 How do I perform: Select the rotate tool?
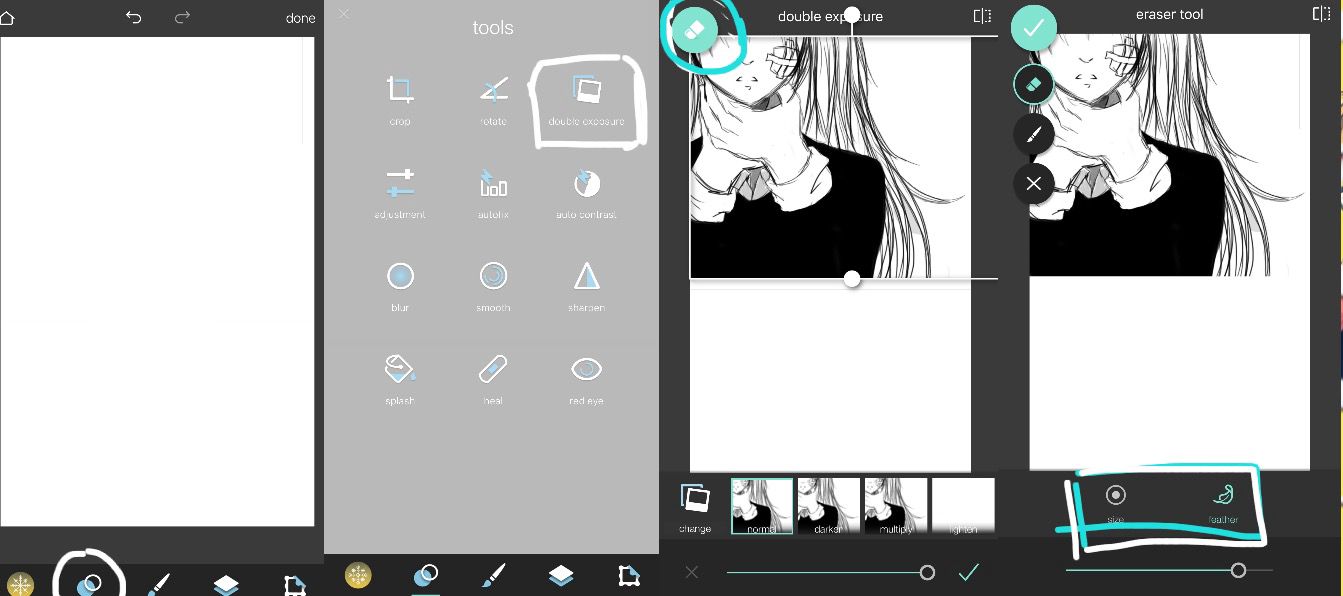pos(493,100)
